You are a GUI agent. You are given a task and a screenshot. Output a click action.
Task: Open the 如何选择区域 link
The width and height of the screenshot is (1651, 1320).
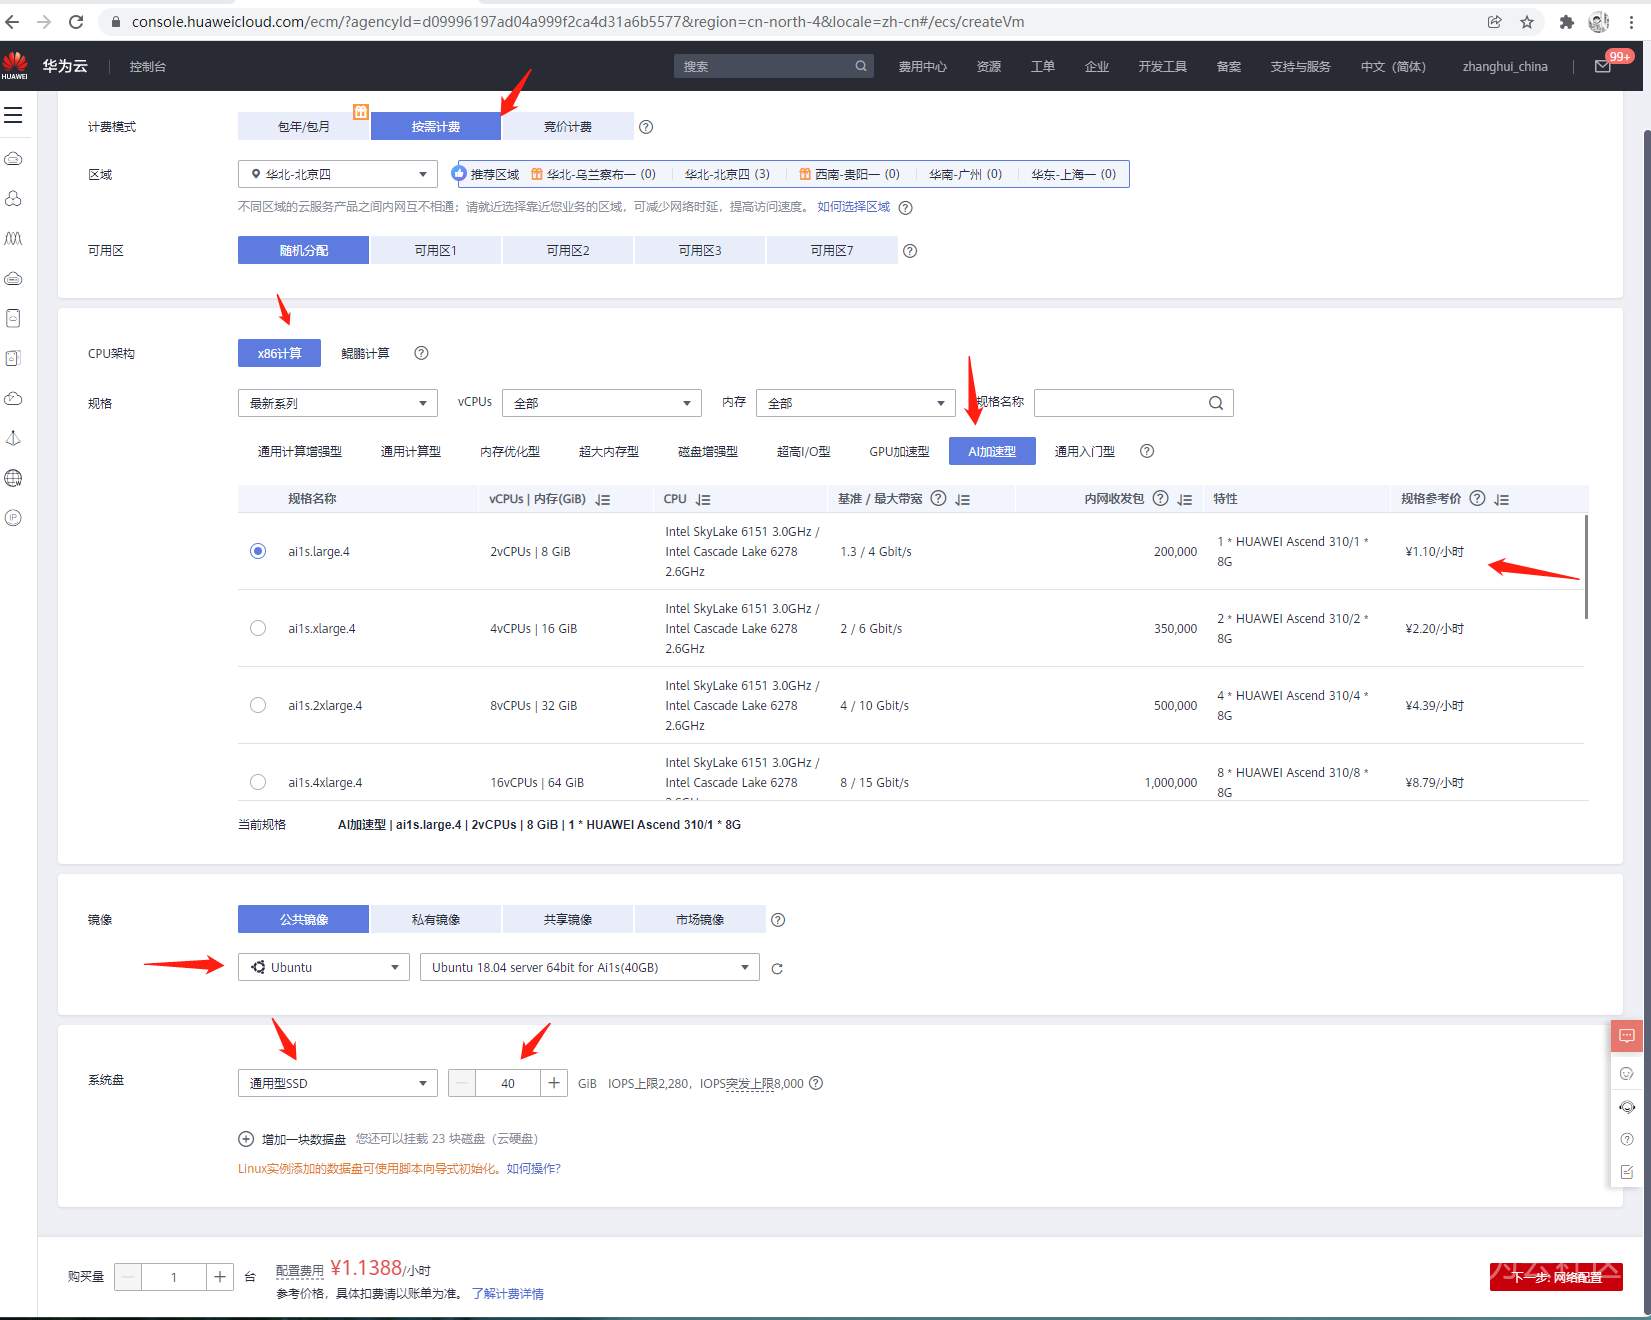(853, 207)
